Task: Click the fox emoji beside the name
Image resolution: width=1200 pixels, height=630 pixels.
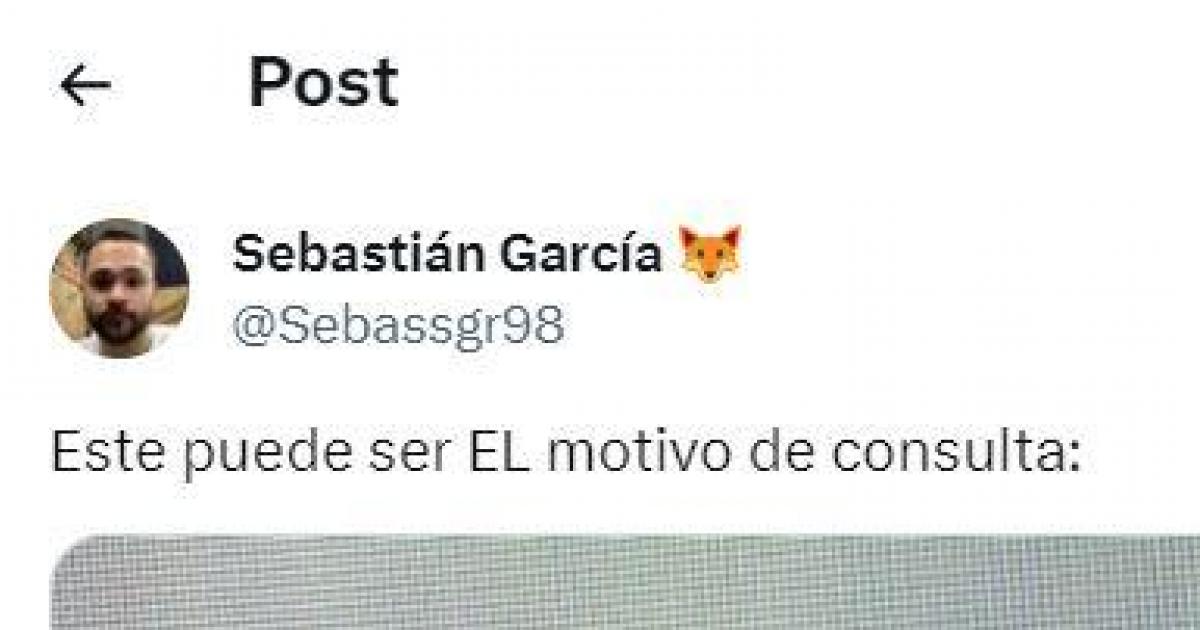Action: (x=710, y=255)
